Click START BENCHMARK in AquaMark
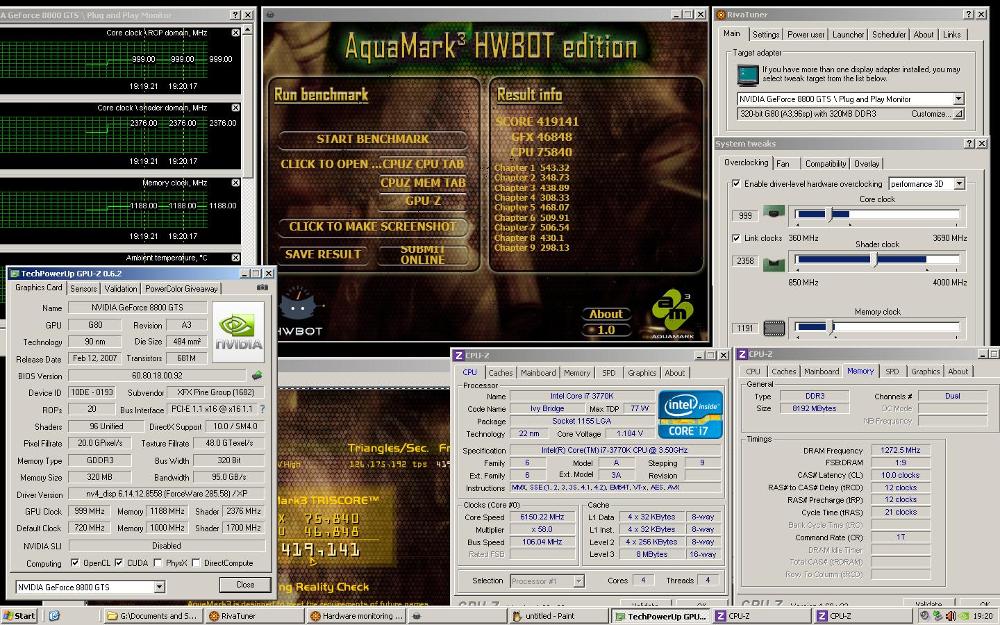The width and height of the screenshot is (1000, 625). point(372,139)
